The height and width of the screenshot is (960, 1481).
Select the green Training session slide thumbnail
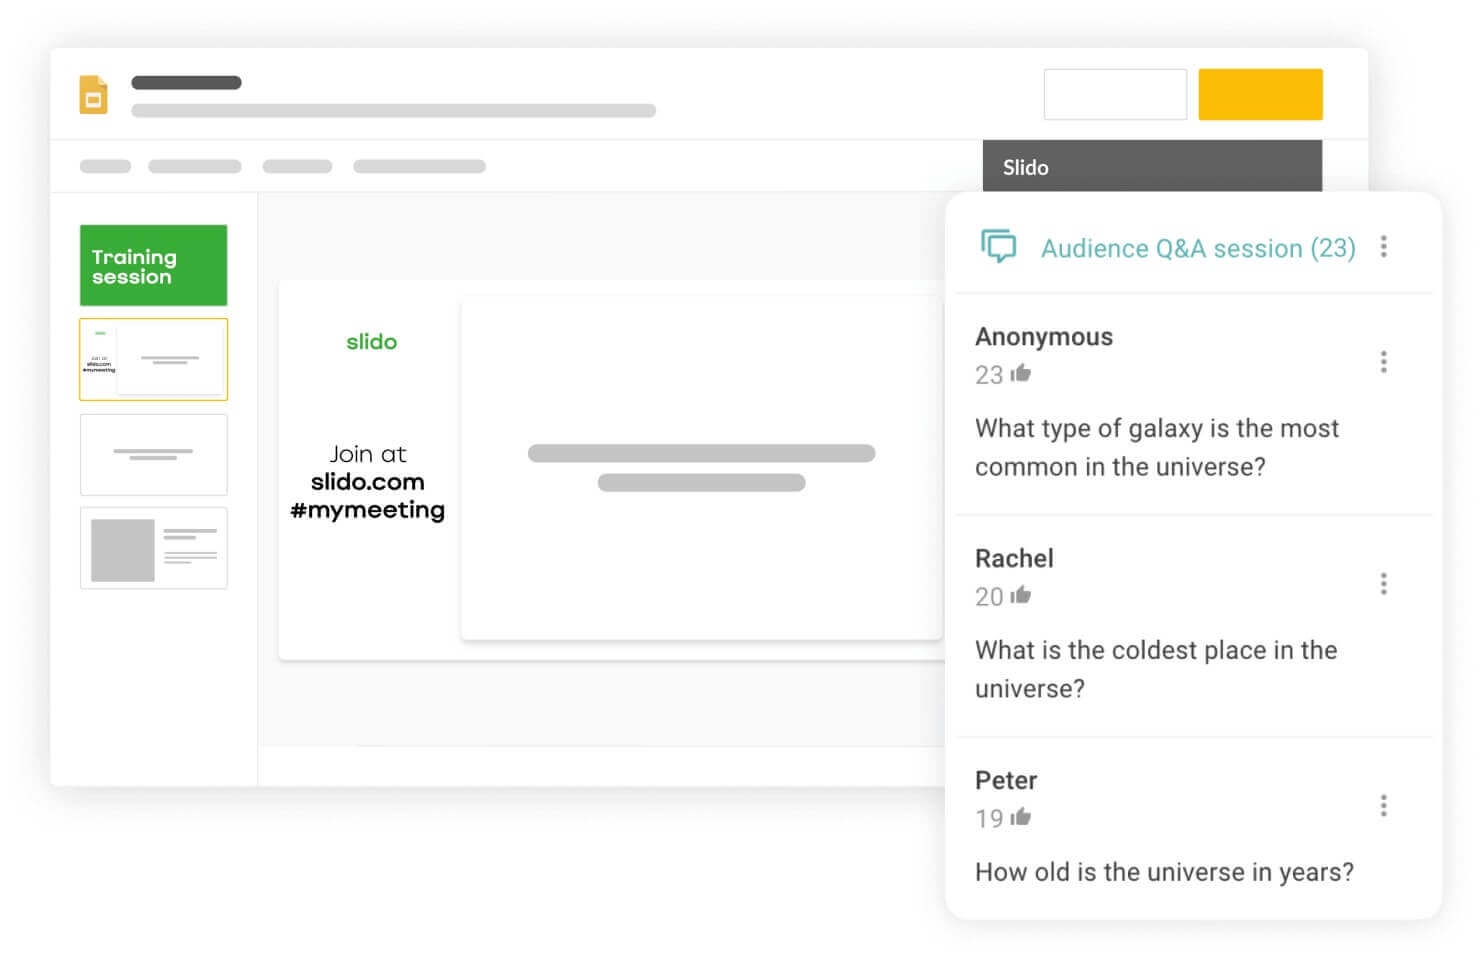(x=153, y=265)
